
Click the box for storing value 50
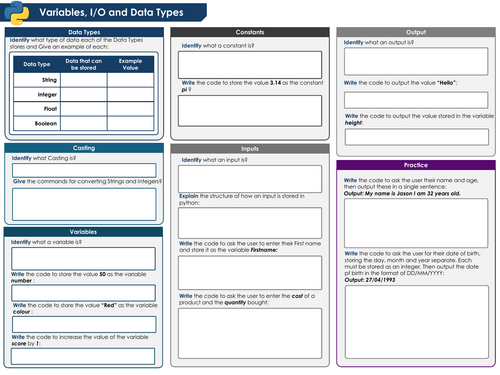83,293
